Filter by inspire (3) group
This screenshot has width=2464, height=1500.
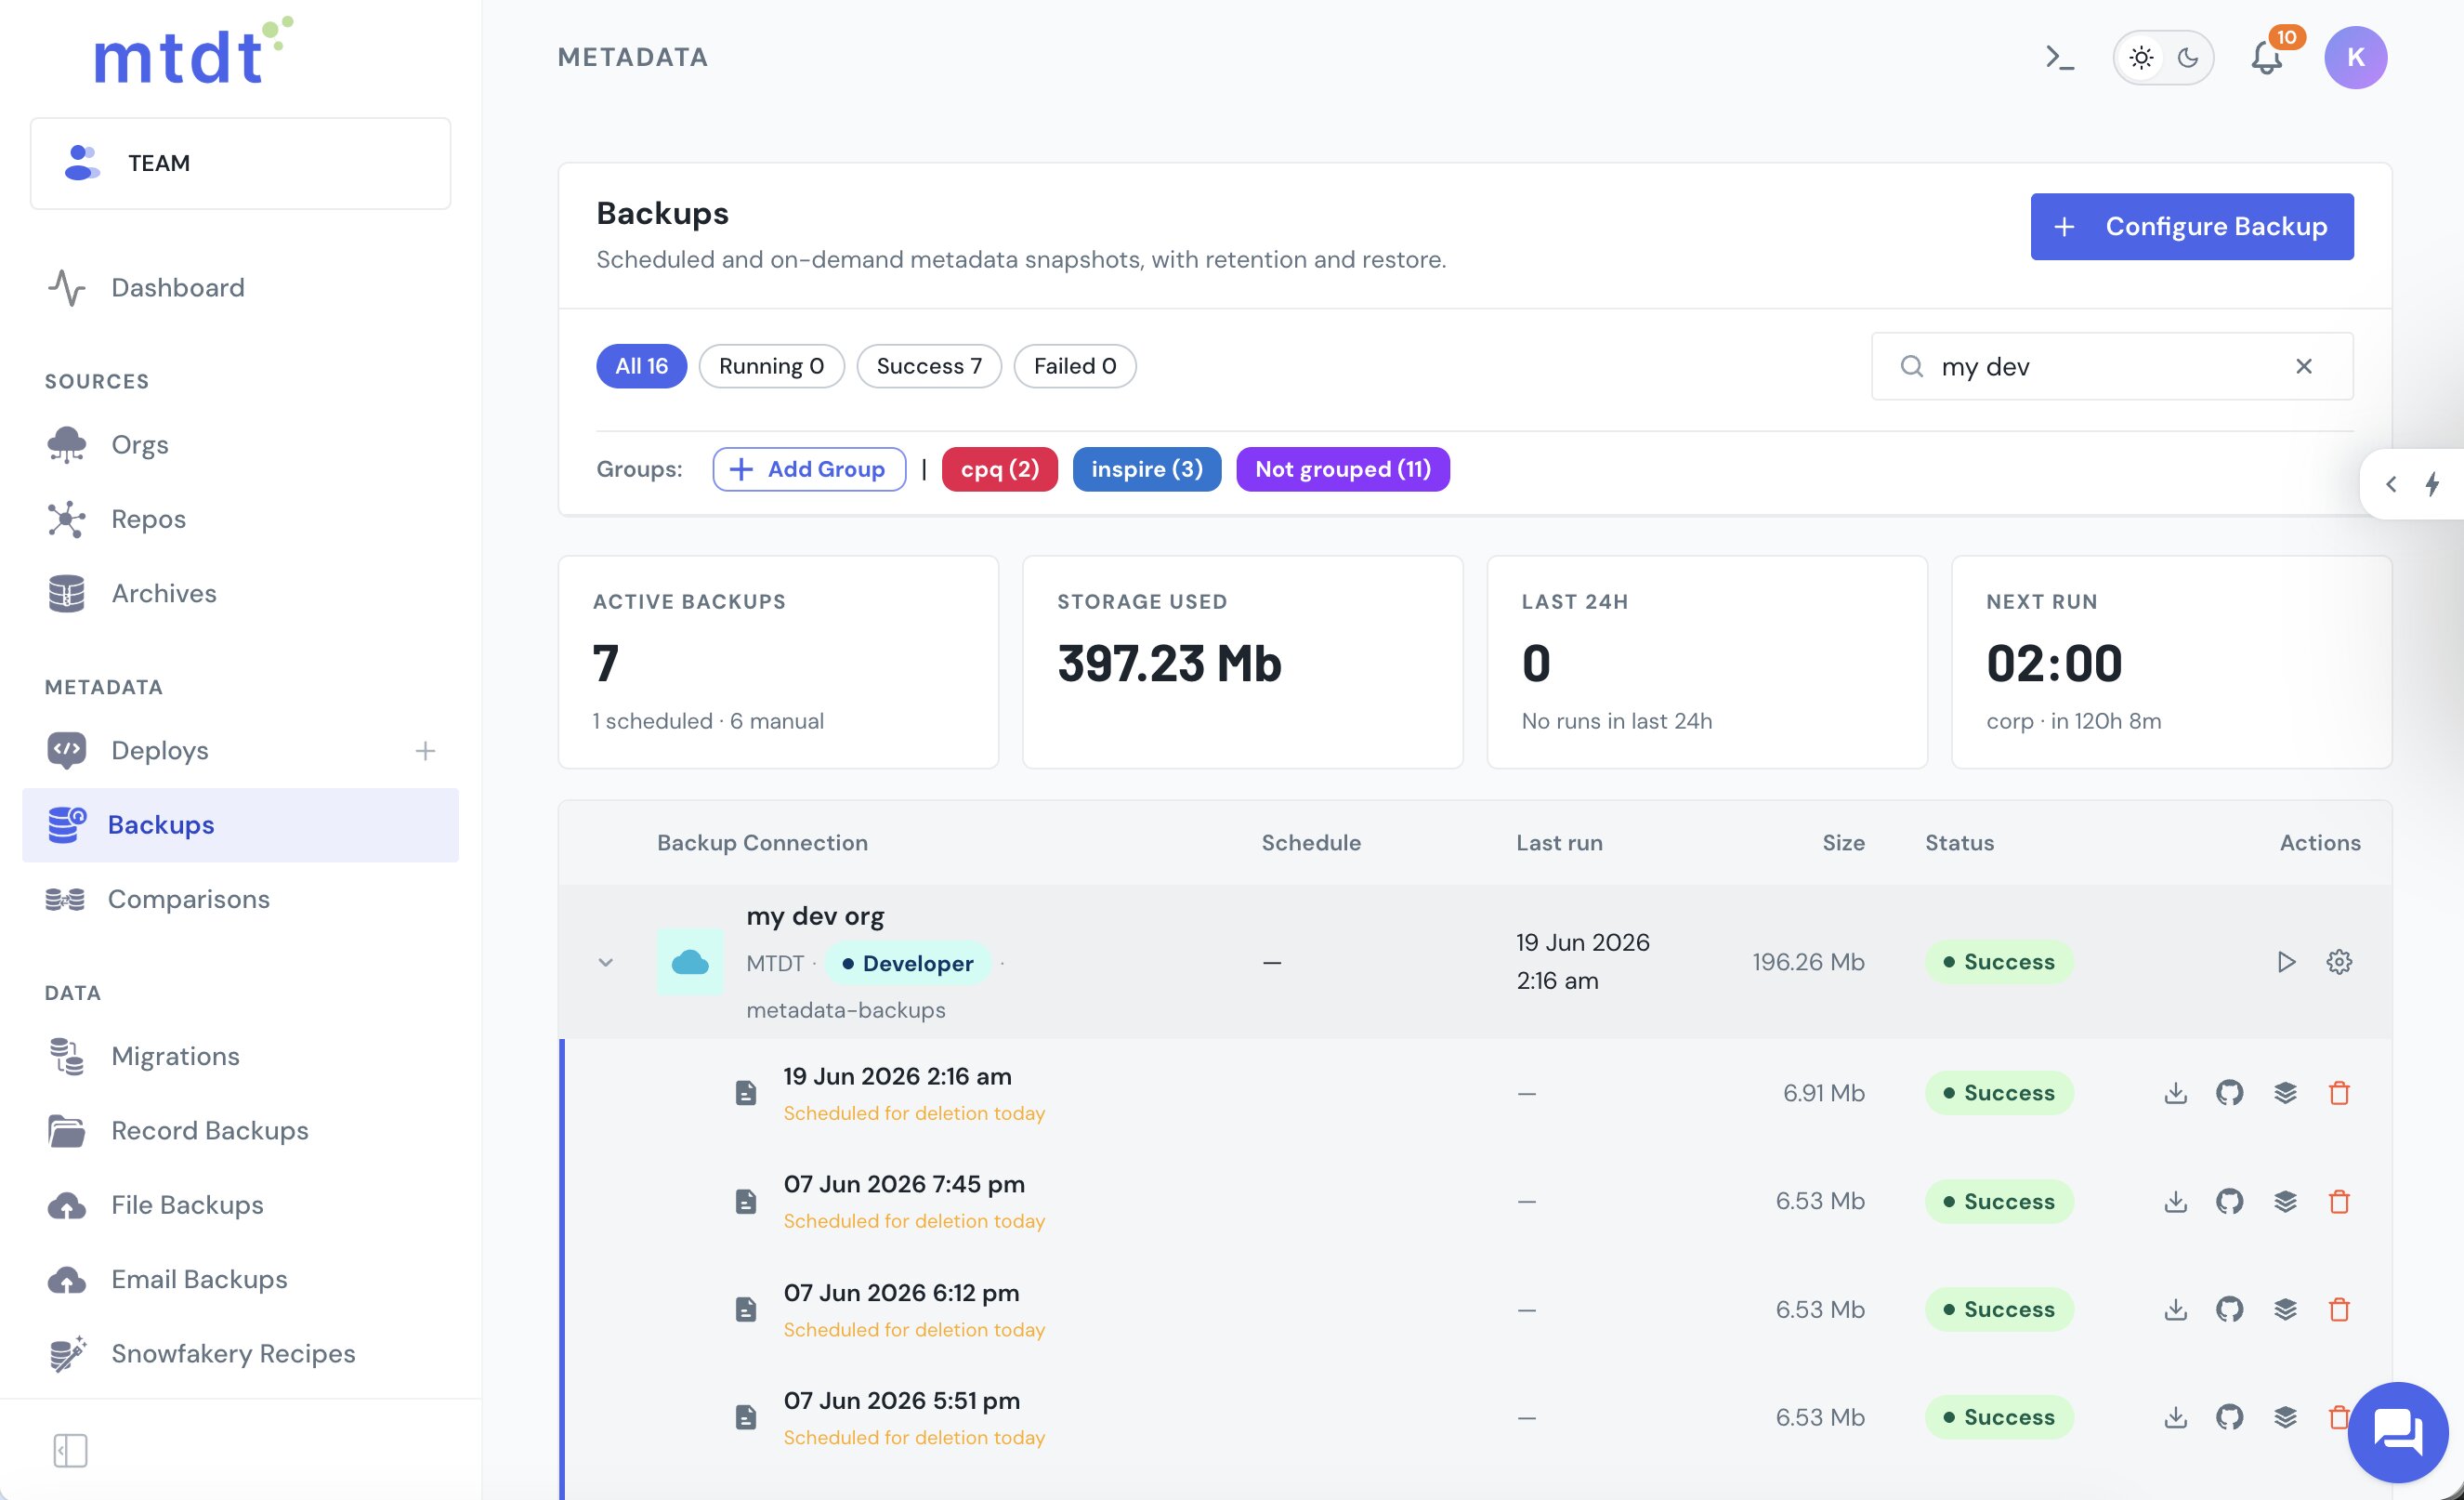(1146, 469)
